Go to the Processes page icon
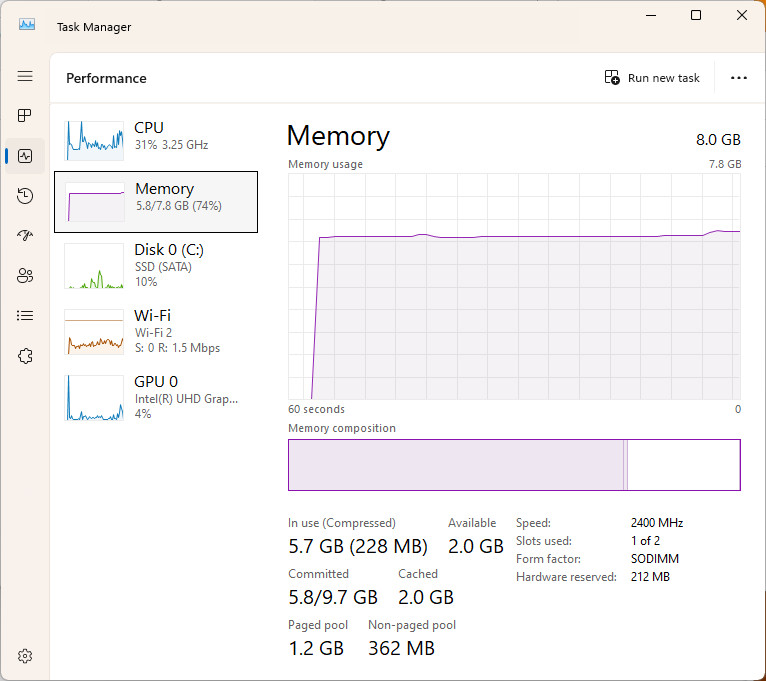Viewport: 766px width, 681px height. (24, 115)
